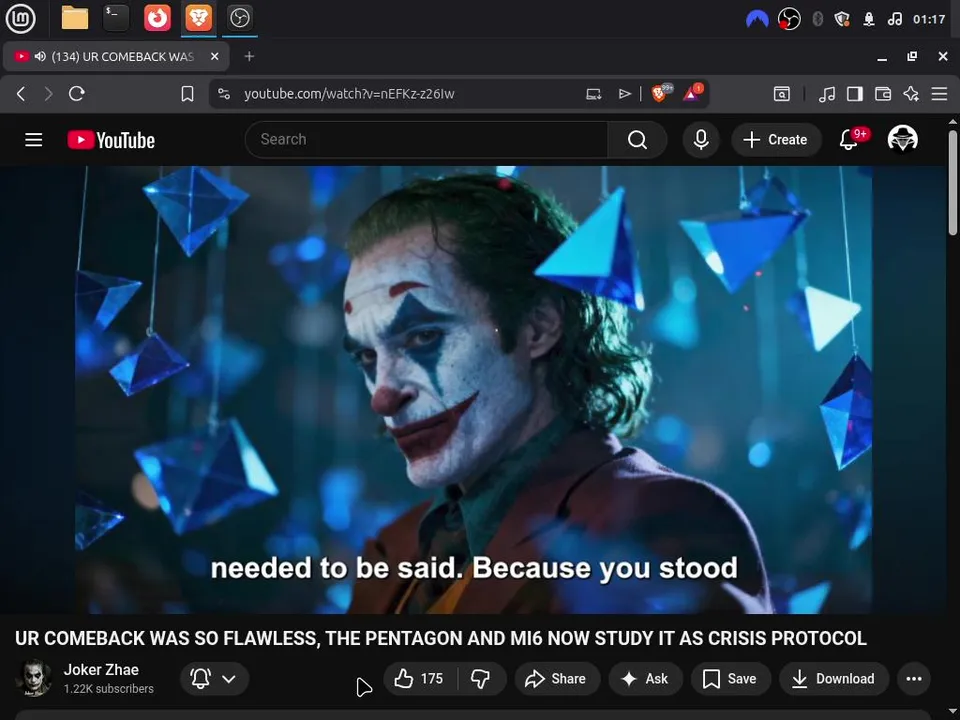Open the Brave Wallet icon

pyautogui.click(x=883, y=94)
